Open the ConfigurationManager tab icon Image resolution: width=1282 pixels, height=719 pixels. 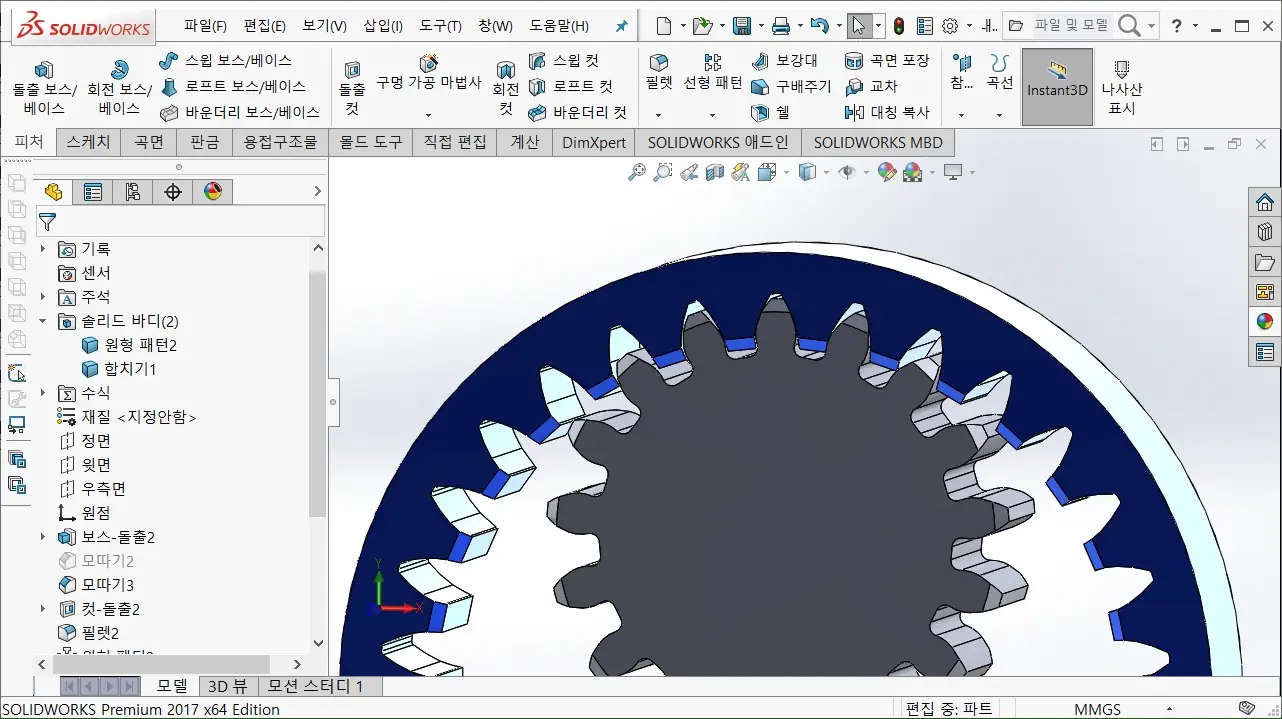point(133,192)
